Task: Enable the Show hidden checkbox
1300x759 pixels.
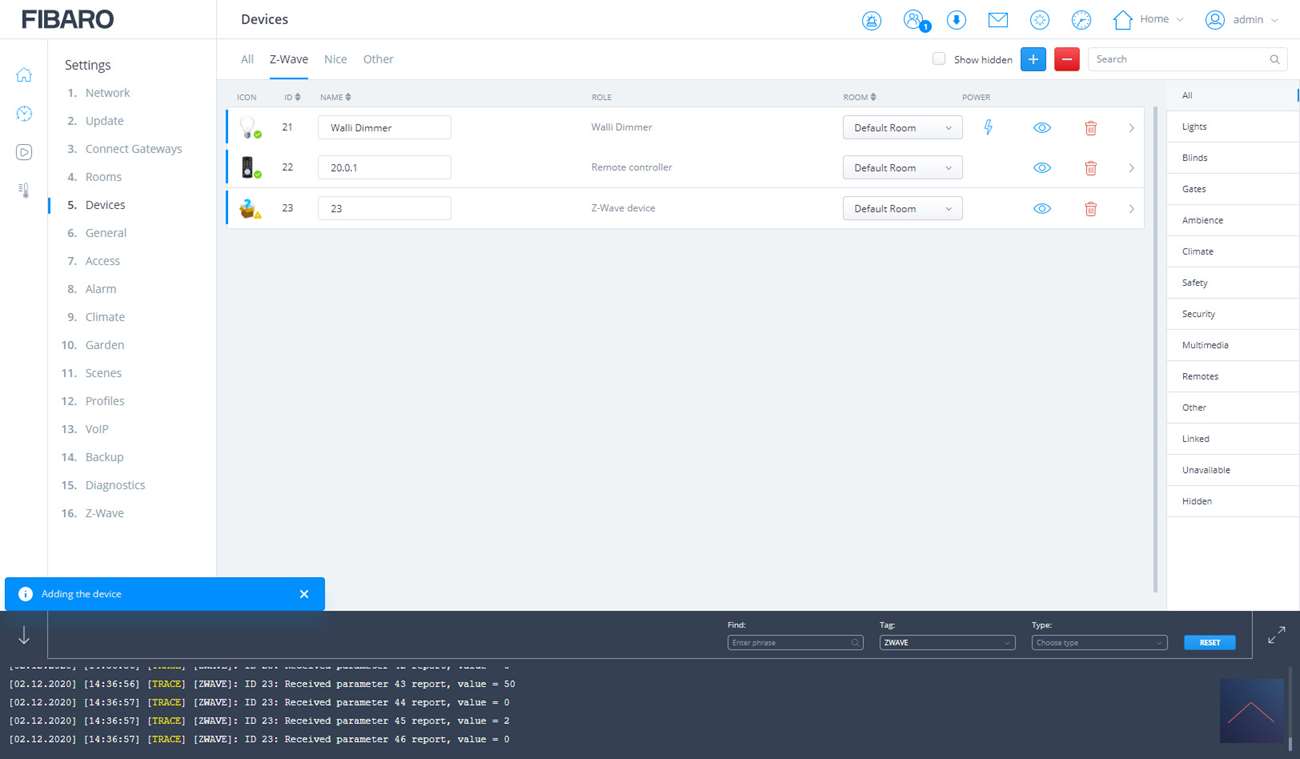Action: 938,59
